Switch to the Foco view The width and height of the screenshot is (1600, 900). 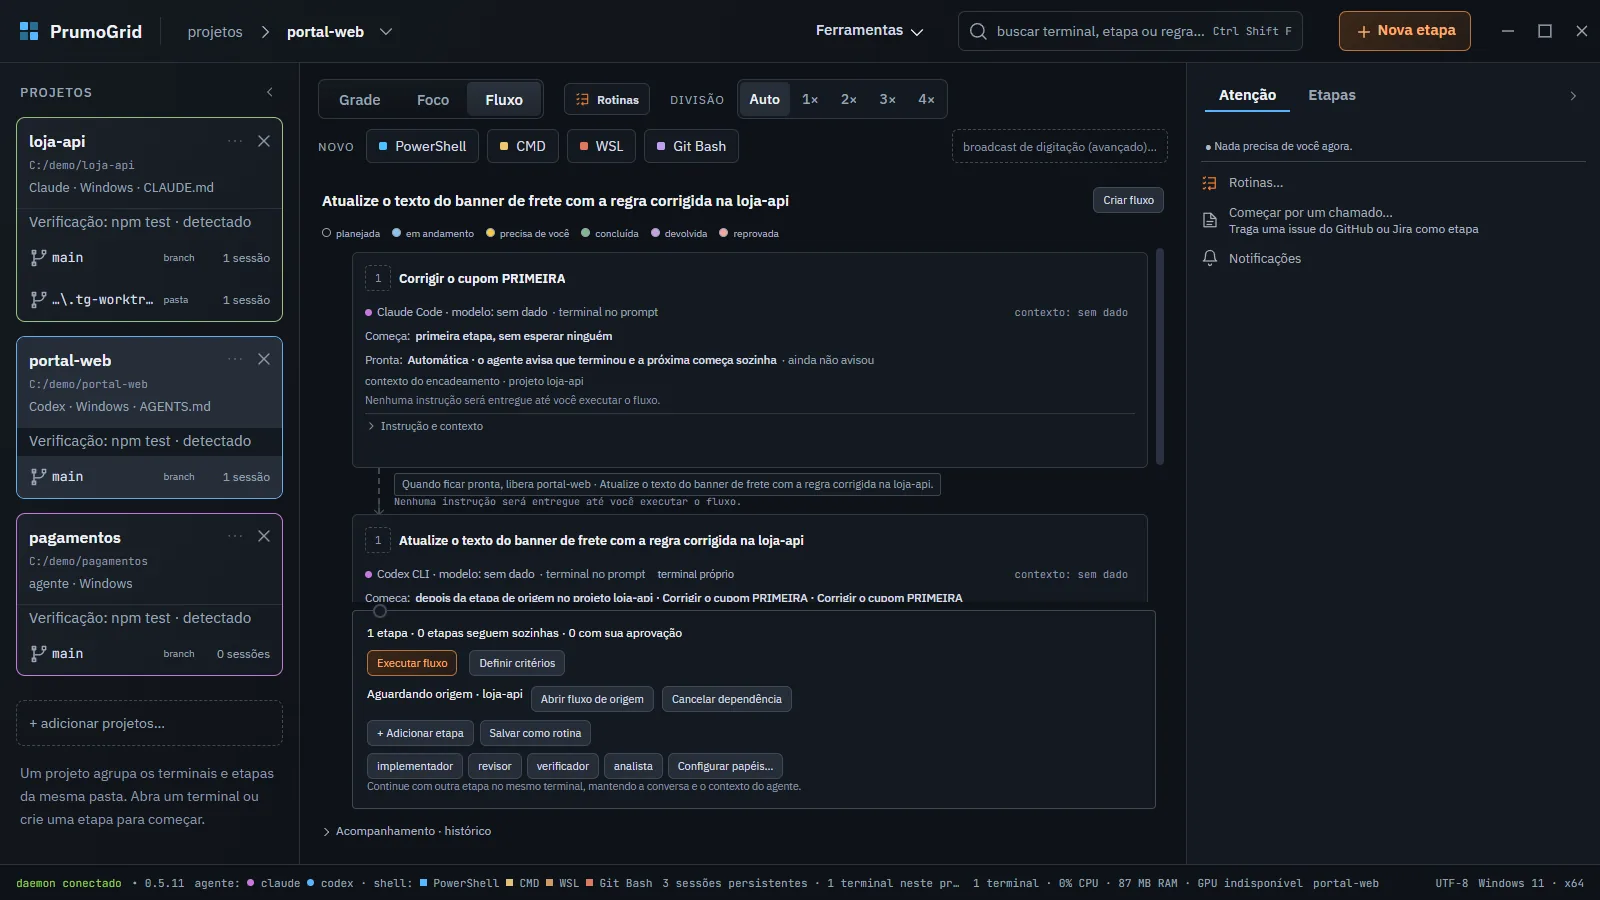pyautogui.click(x=433, y=100)
